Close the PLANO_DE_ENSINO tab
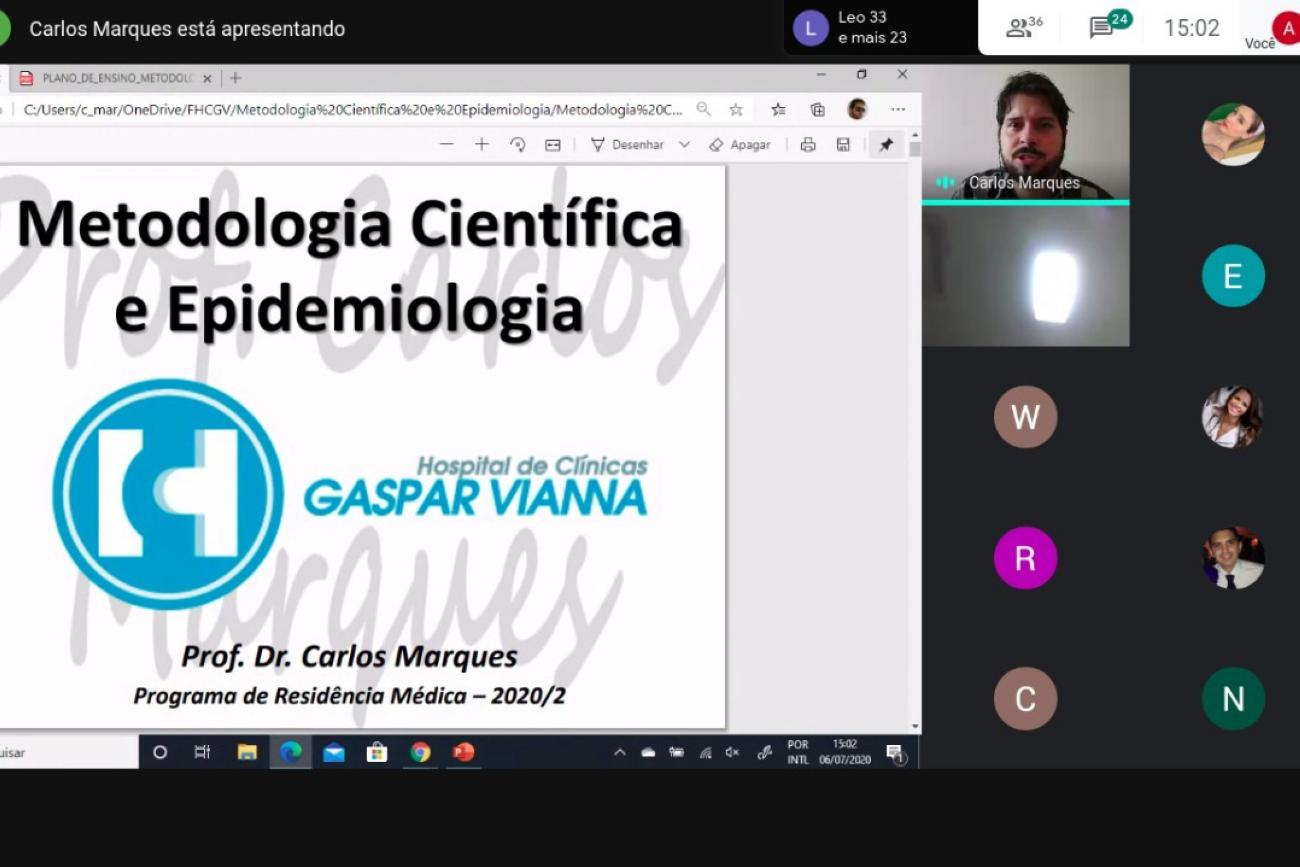The width and height of the screenshot is (1300, 867). (207, 78)
